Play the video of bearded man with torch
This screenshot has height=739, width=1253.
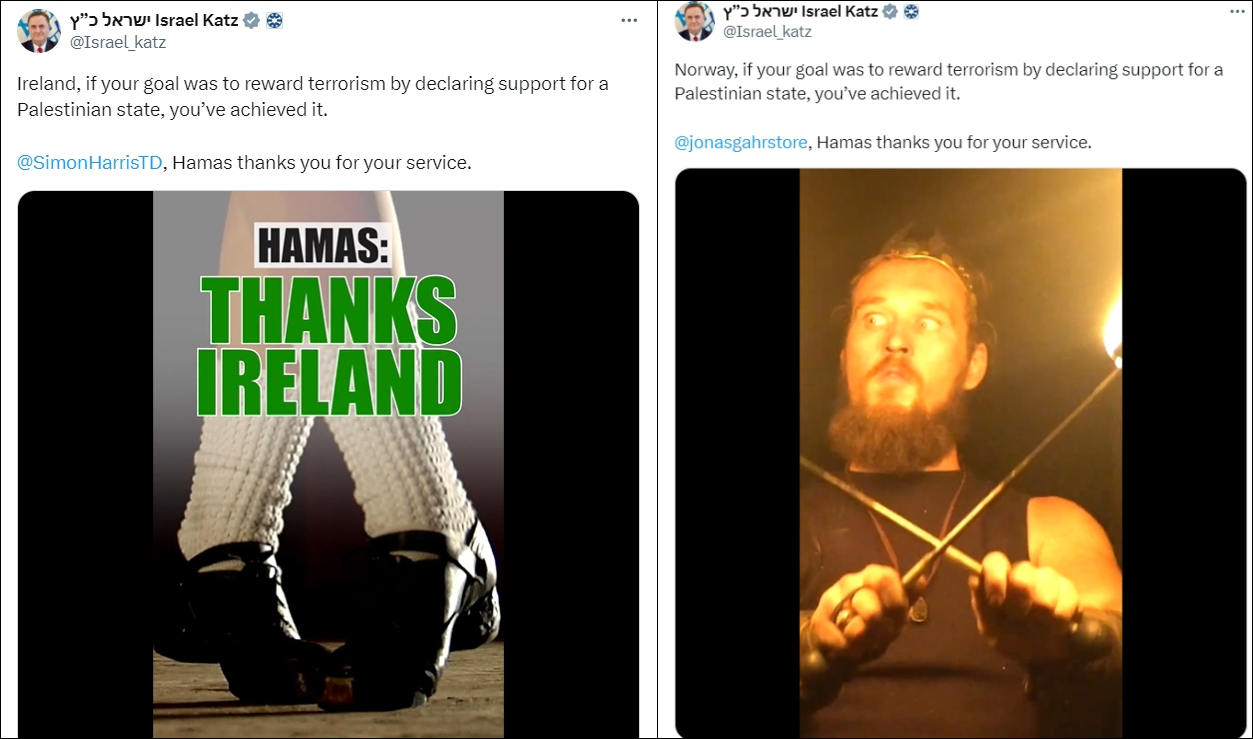[x=960, y=453]
